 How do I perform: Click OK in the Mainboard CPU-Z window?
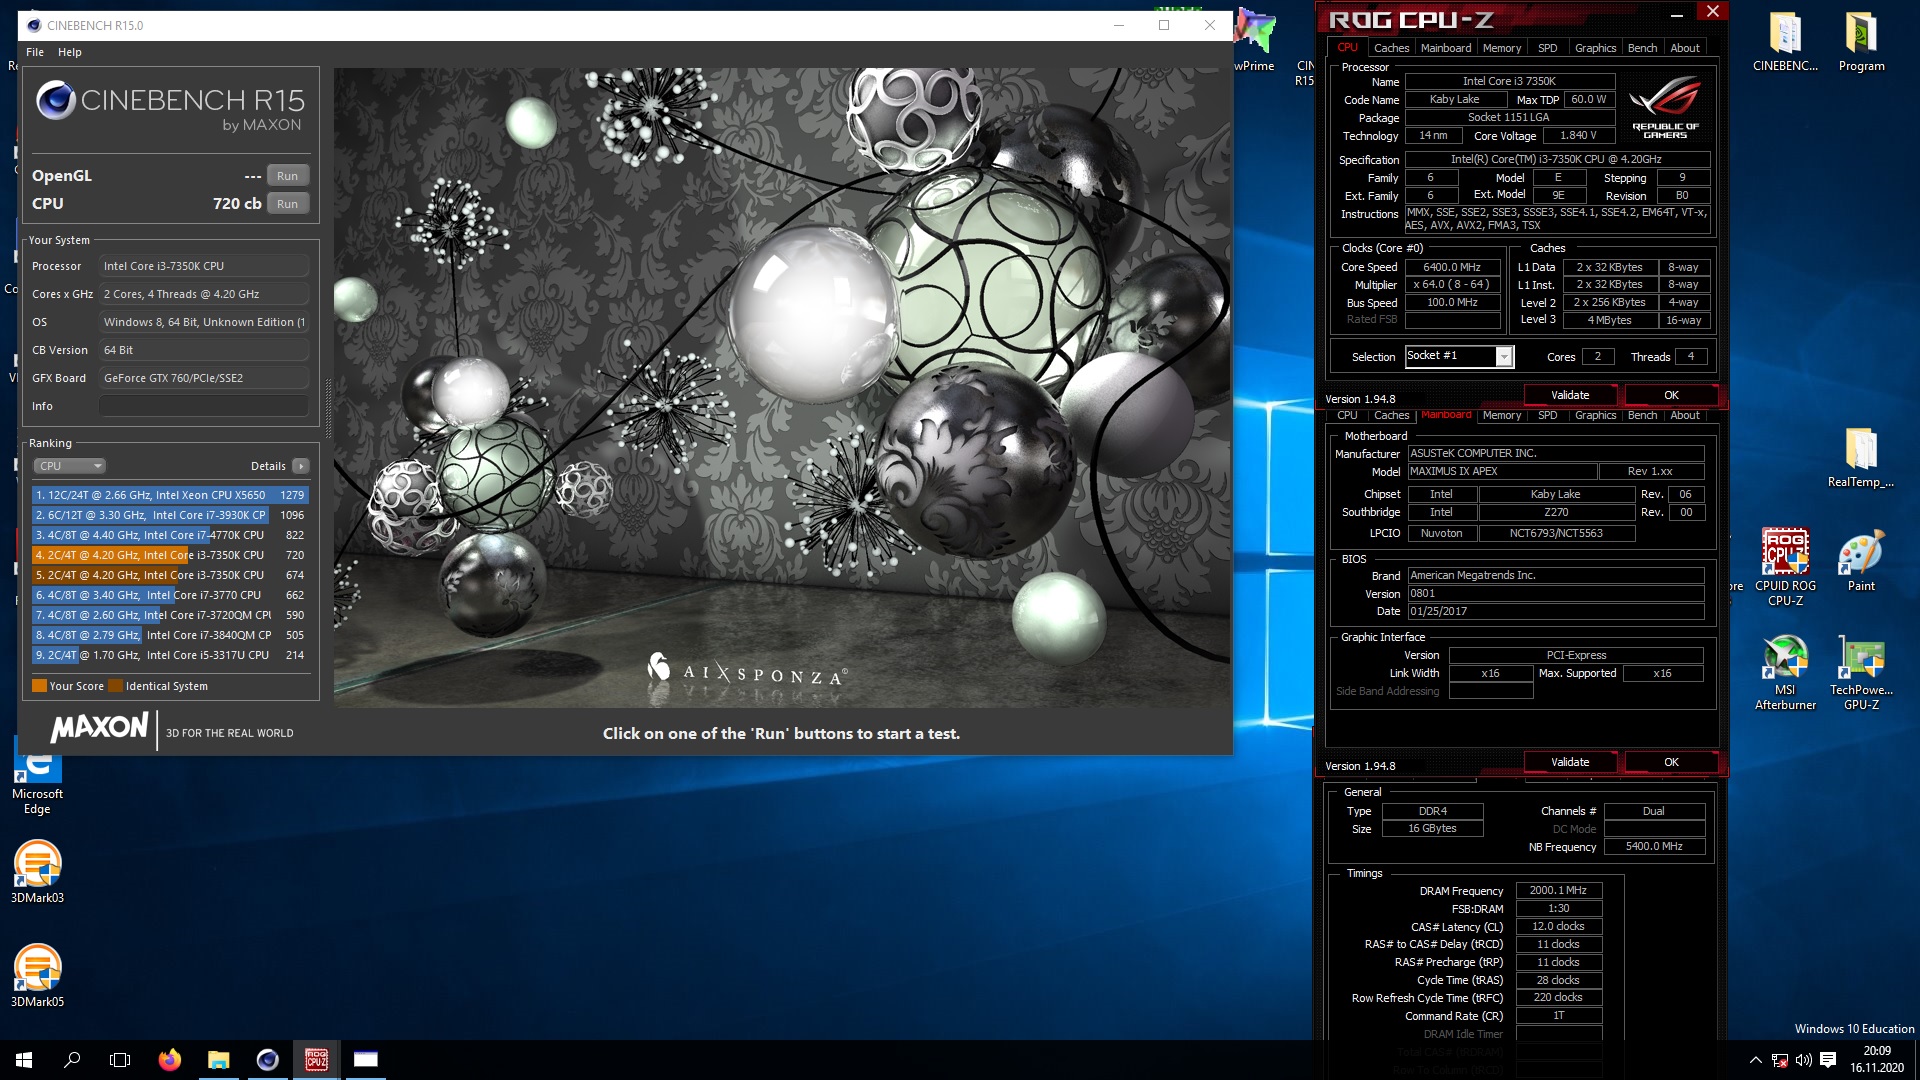(x=1671, y=762)
